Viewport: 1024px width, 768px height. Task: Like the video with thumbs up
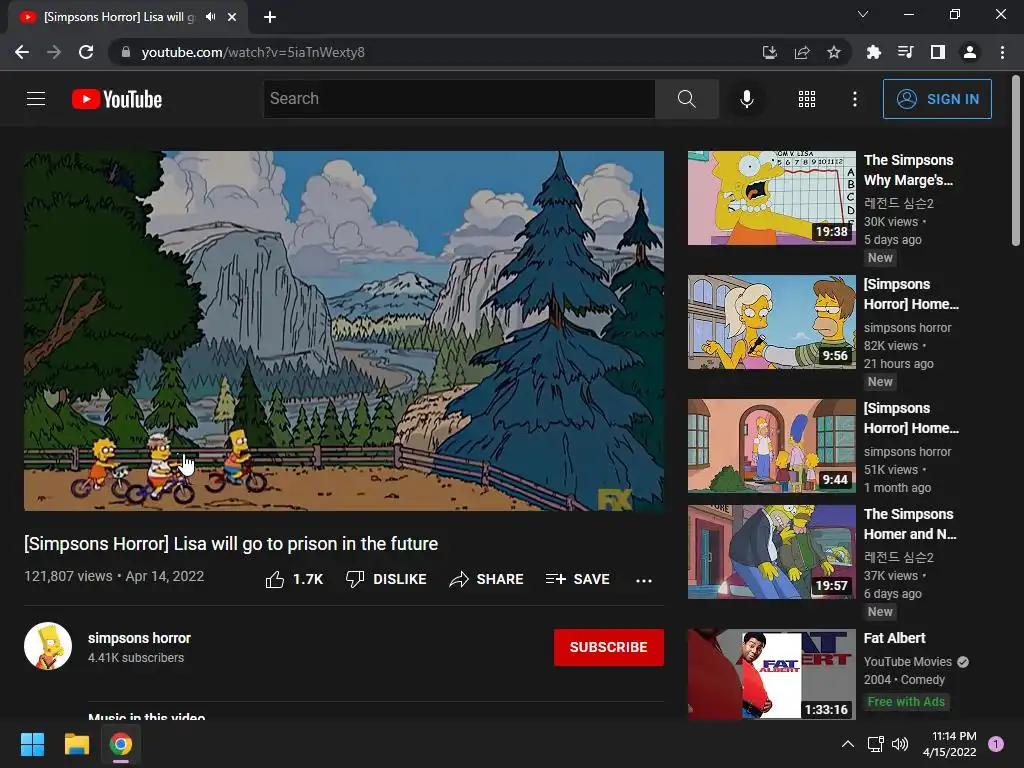pyautogui.click(x=294, y=579)
